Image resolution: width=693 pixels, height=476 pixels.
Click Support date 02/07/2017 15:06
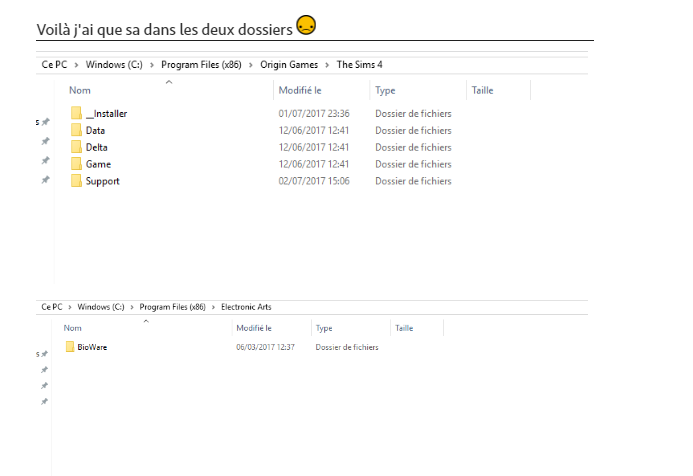[314, 181]
